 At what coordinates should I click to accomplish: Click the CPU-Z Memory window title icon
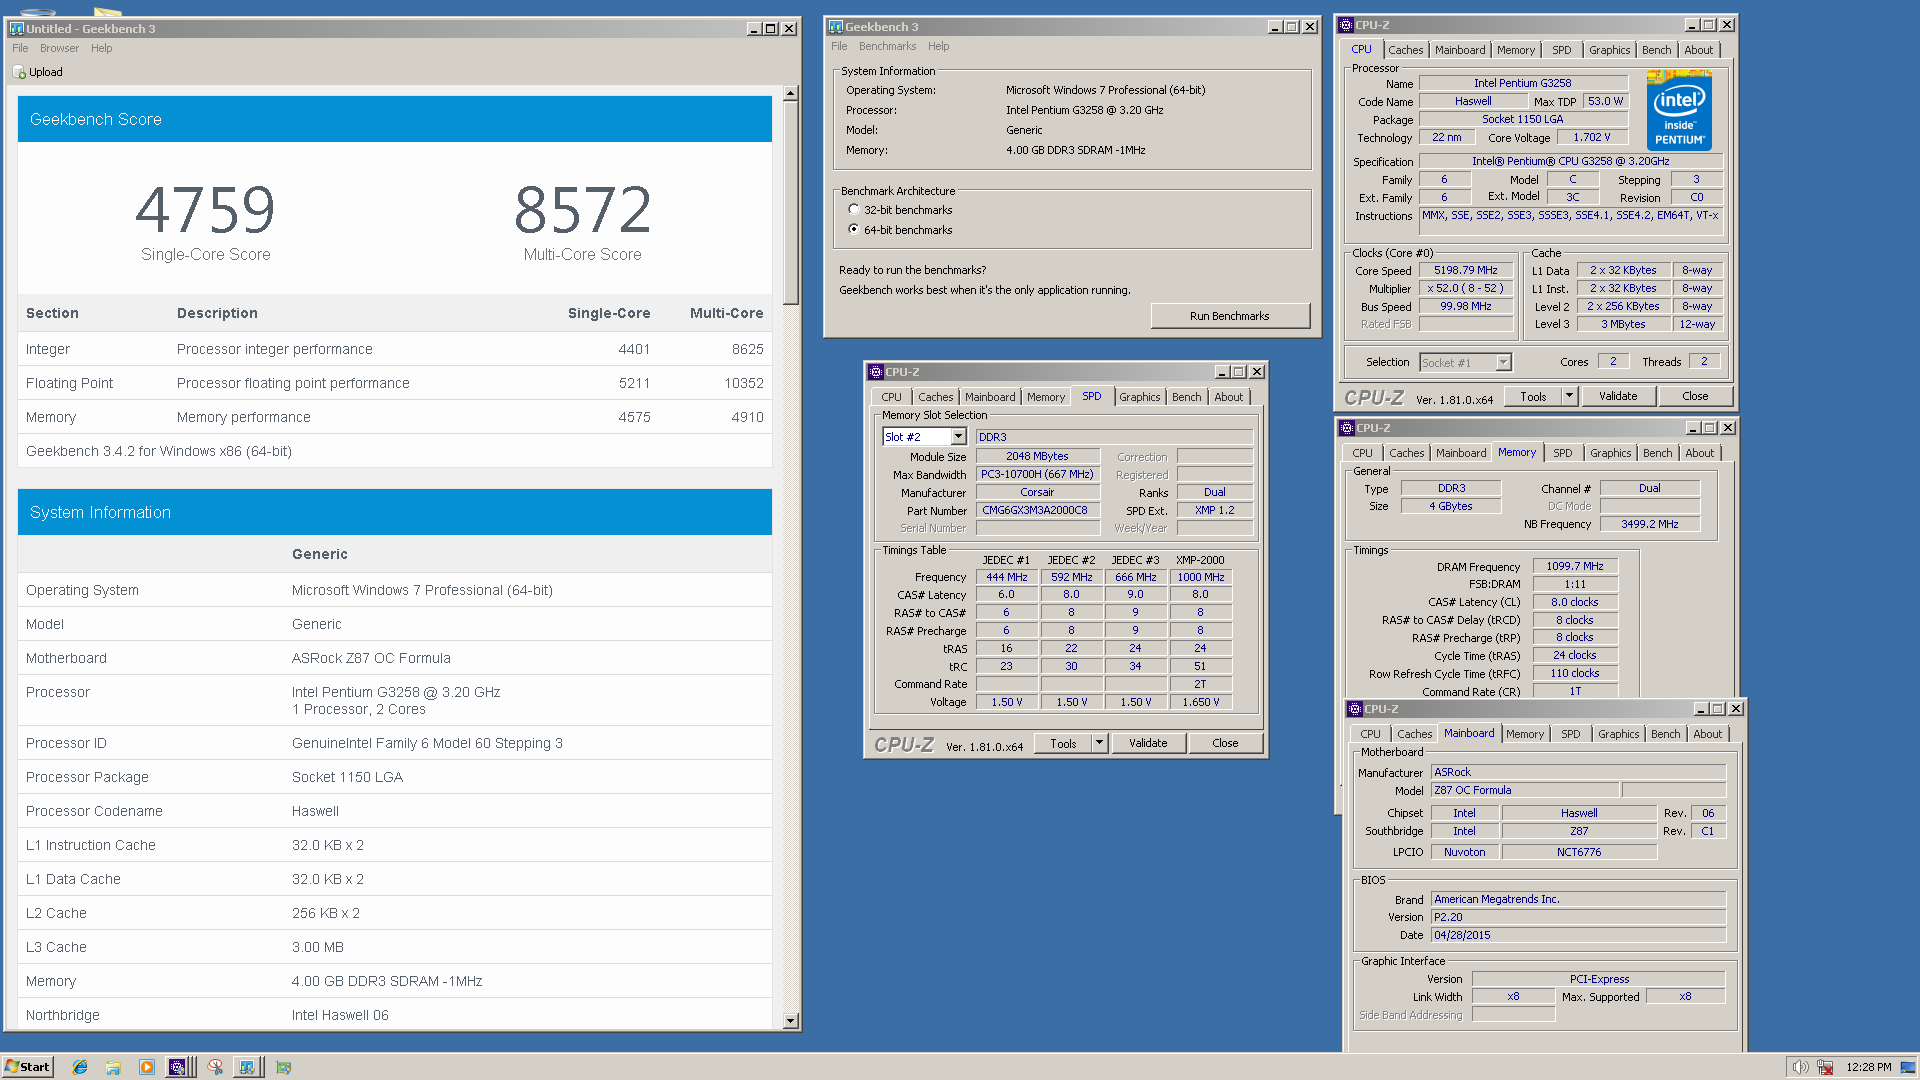tap(1347, 428)
